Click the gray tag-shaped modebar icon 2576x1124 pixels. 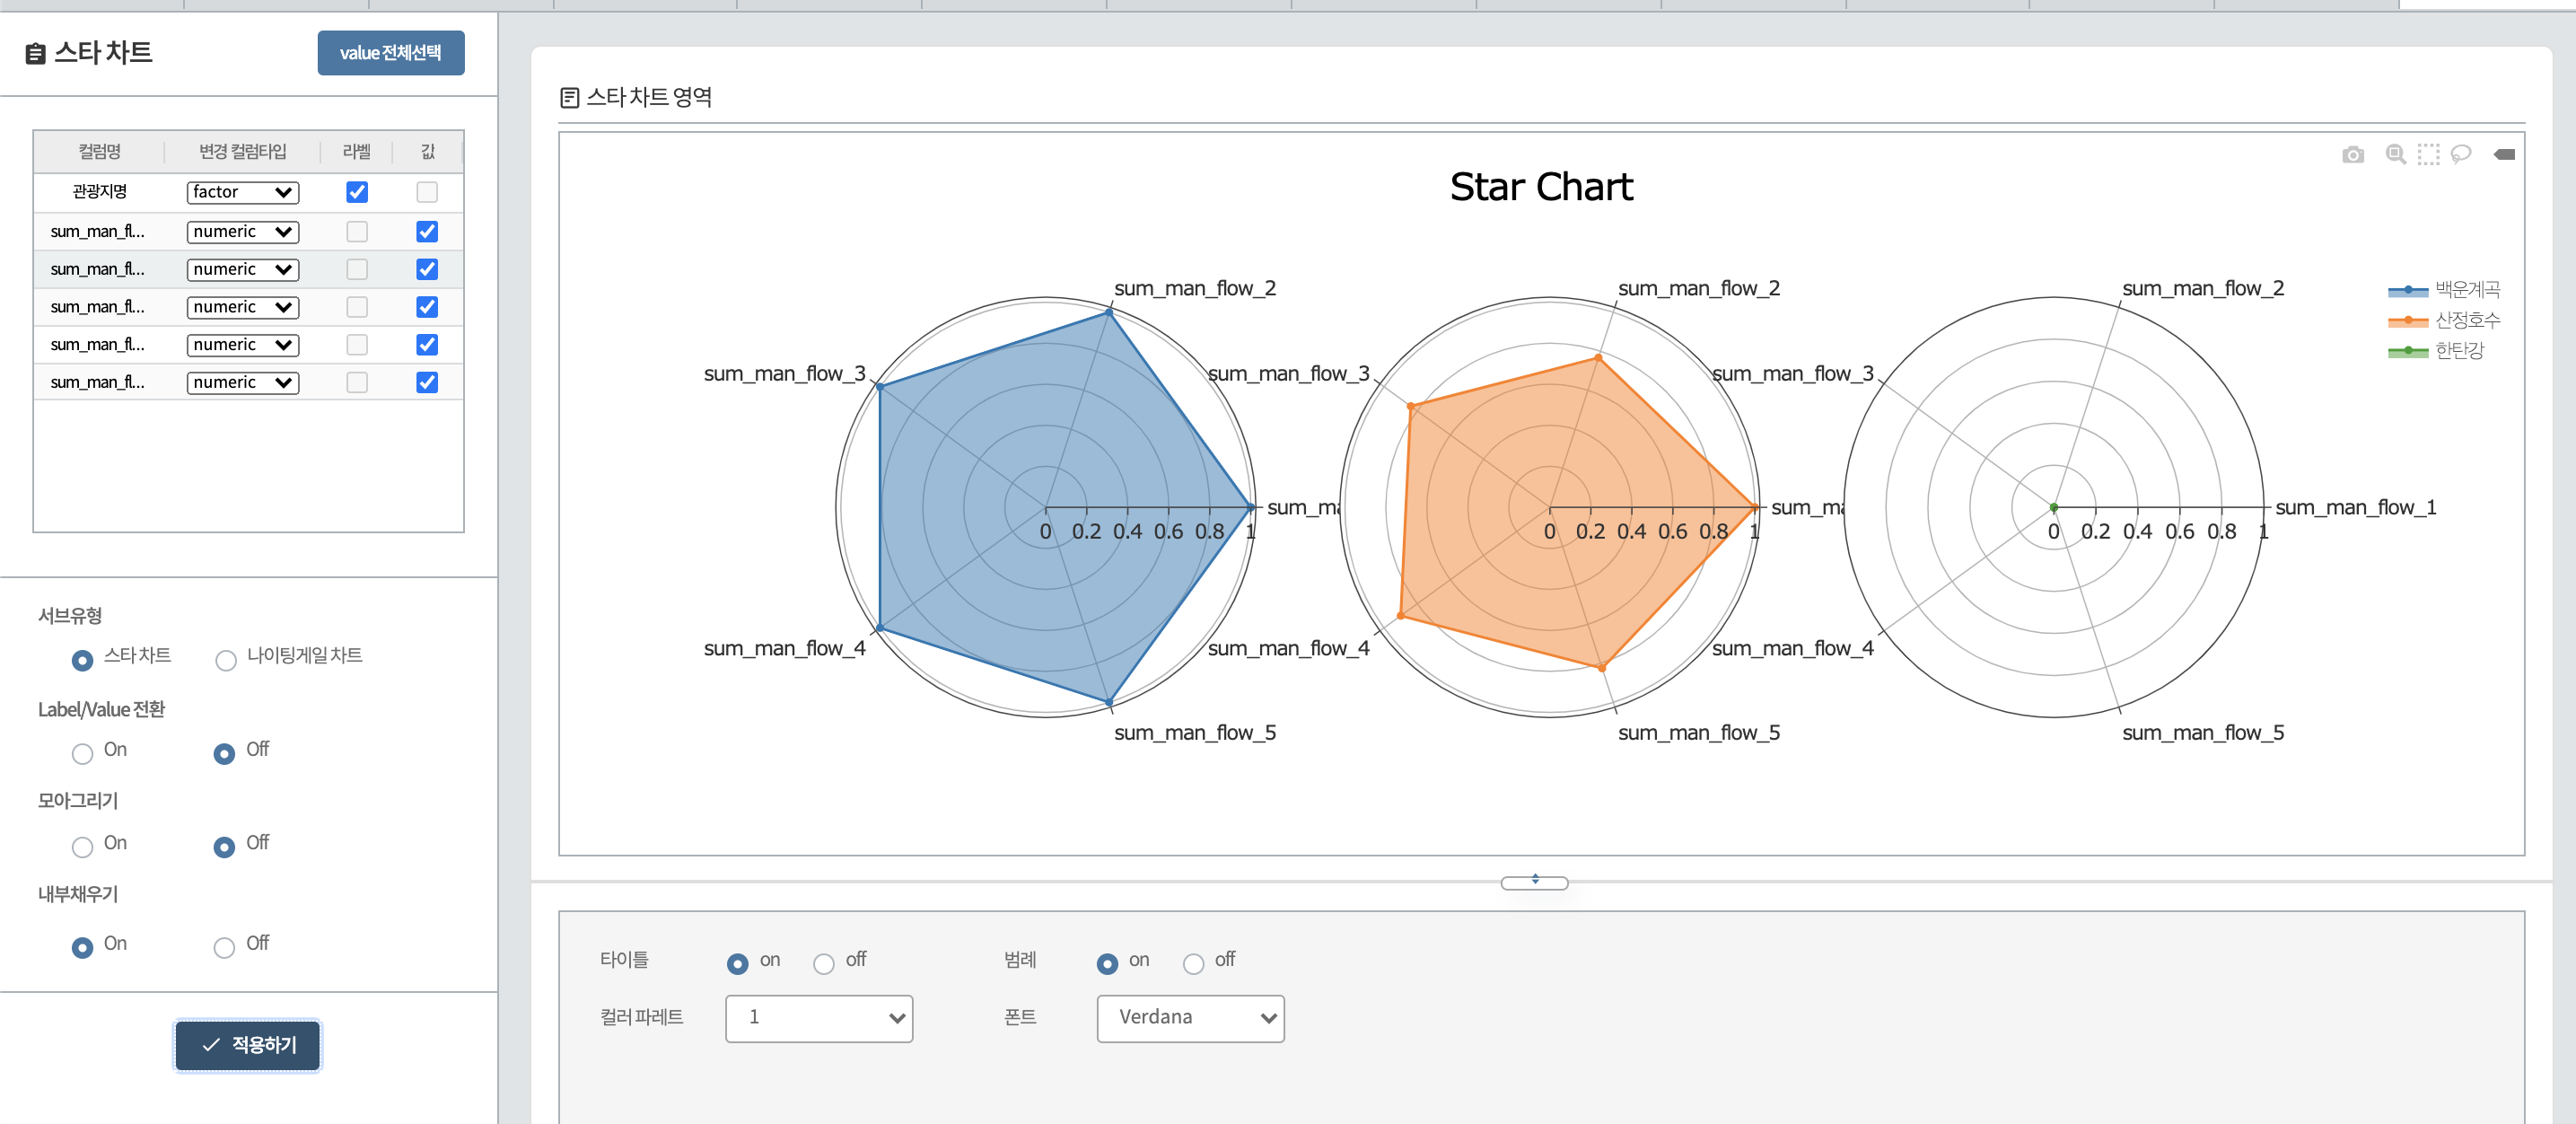click(x=2503, y=154)
